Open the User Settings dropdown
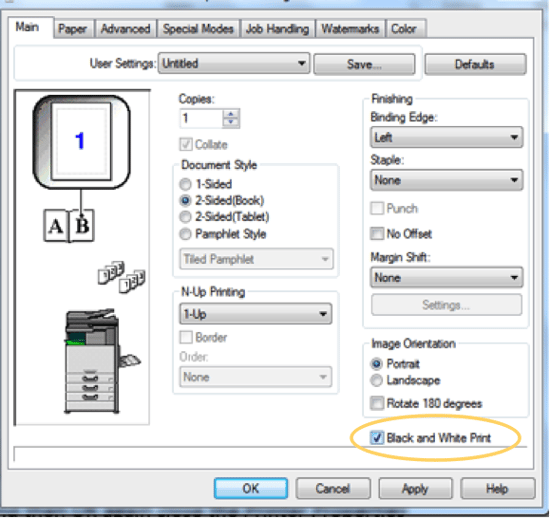550x518 pixels. 234,63
